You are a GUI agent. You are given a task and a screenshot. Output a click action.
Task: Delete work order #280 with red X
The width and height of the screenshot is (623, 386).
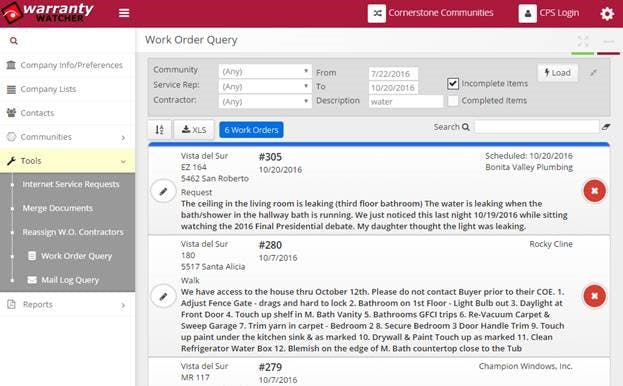pos(594,296)
